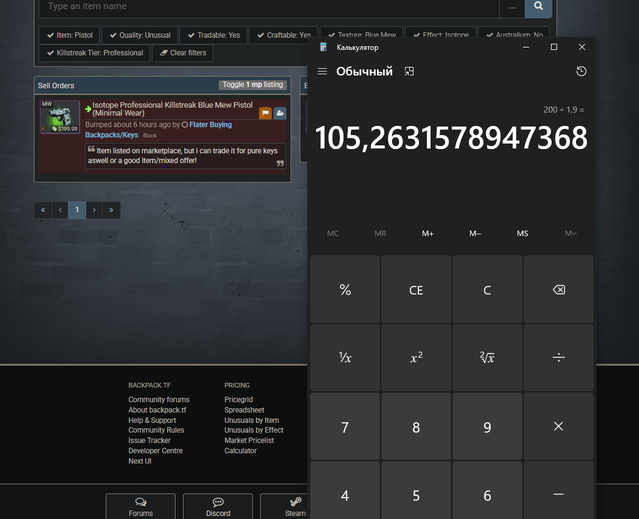Click the percent key in calculator
The width and height of the screenshot is (639, 519).
(345, 290)
